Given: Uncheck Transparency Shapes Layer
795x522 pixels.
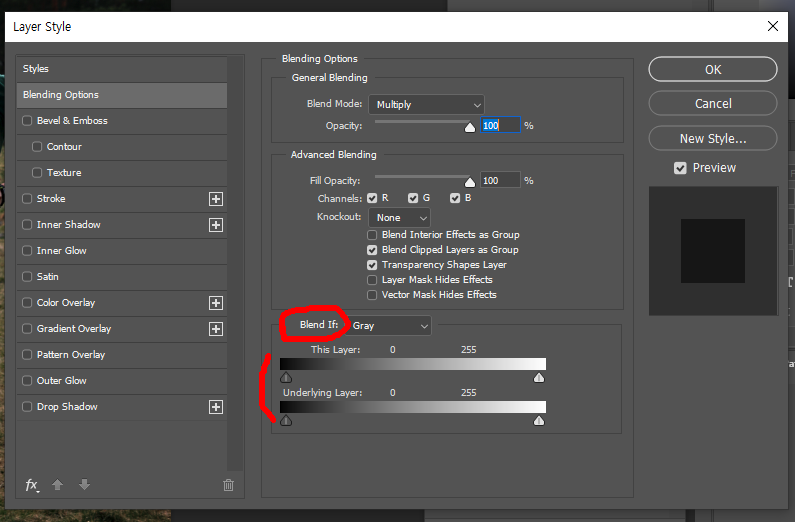Looking at the screenshot, I should click(x=372, y=265).
